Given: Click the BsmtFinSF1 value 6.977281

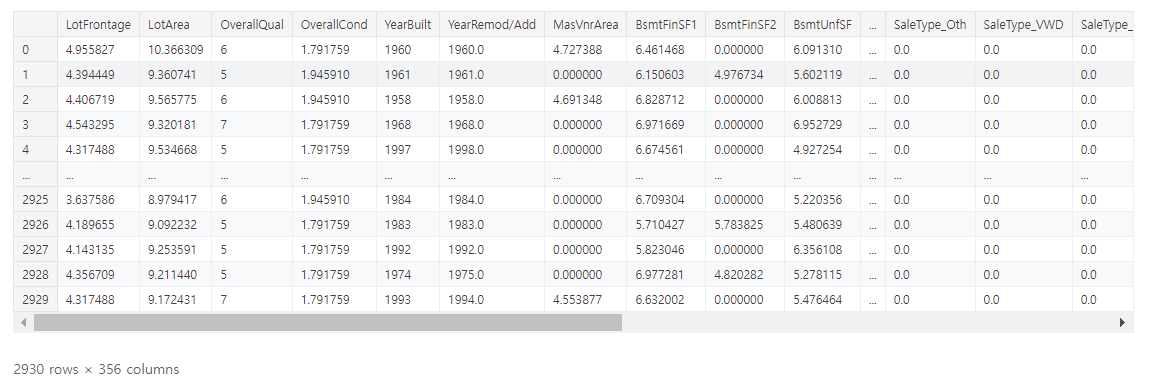Looking at the screenshot, I should point(660,275).
